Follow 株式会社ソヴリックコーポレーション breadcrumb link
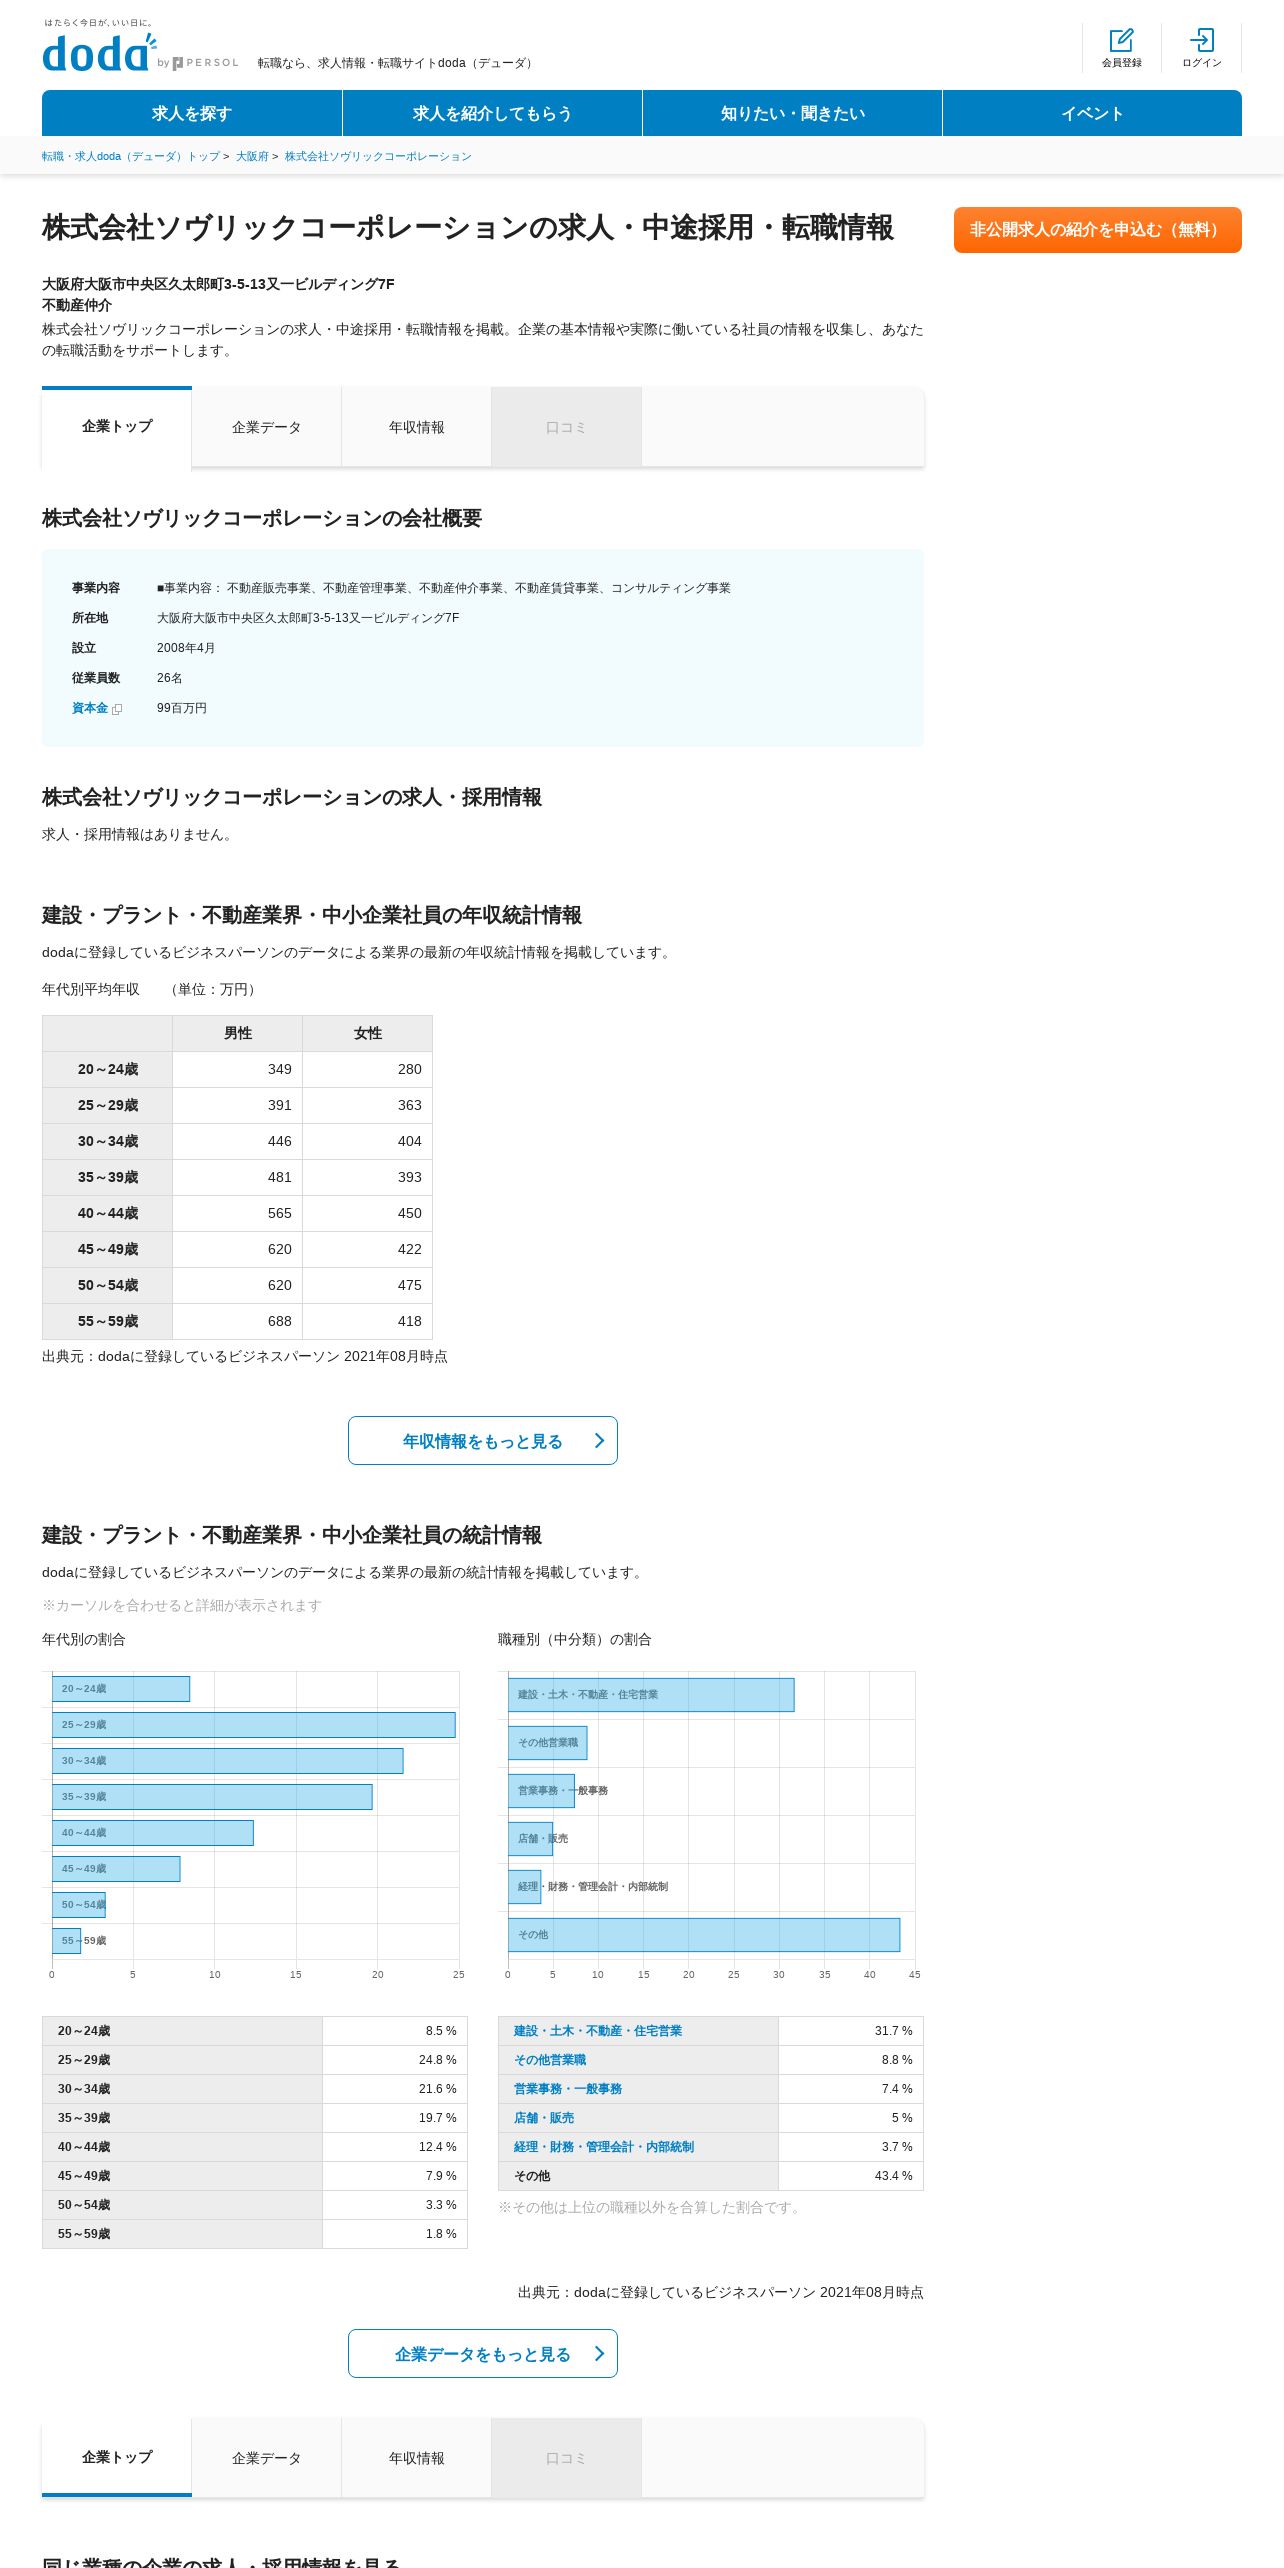Viewport: 1284px width, 2568px height. [x=378, y=157]
